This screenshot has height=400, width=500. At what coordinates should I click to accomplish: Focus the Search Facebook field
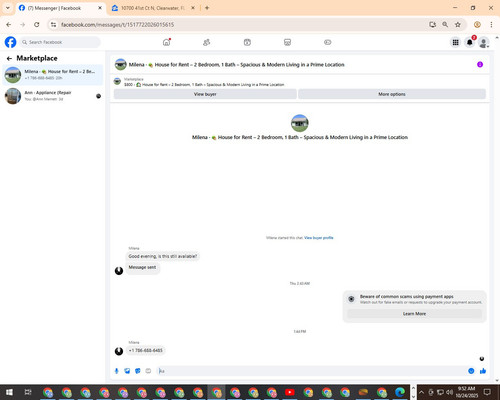(x=60, y=42)
